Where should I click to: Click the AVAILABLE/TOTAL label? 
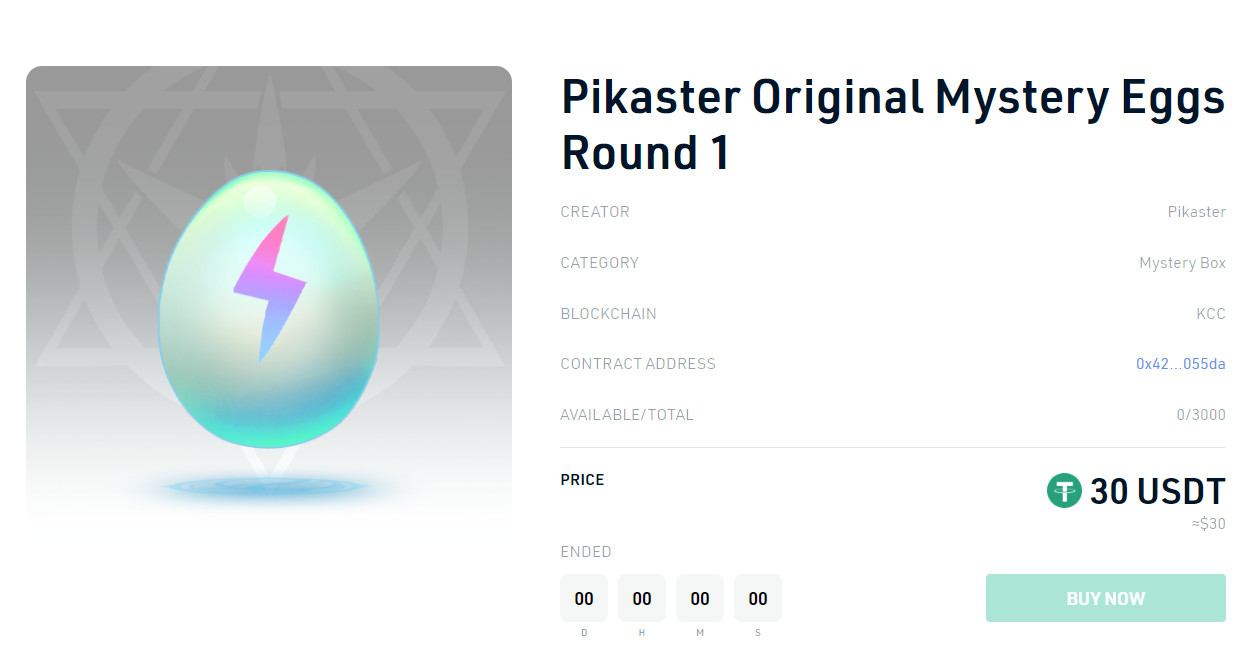[627, 415]
